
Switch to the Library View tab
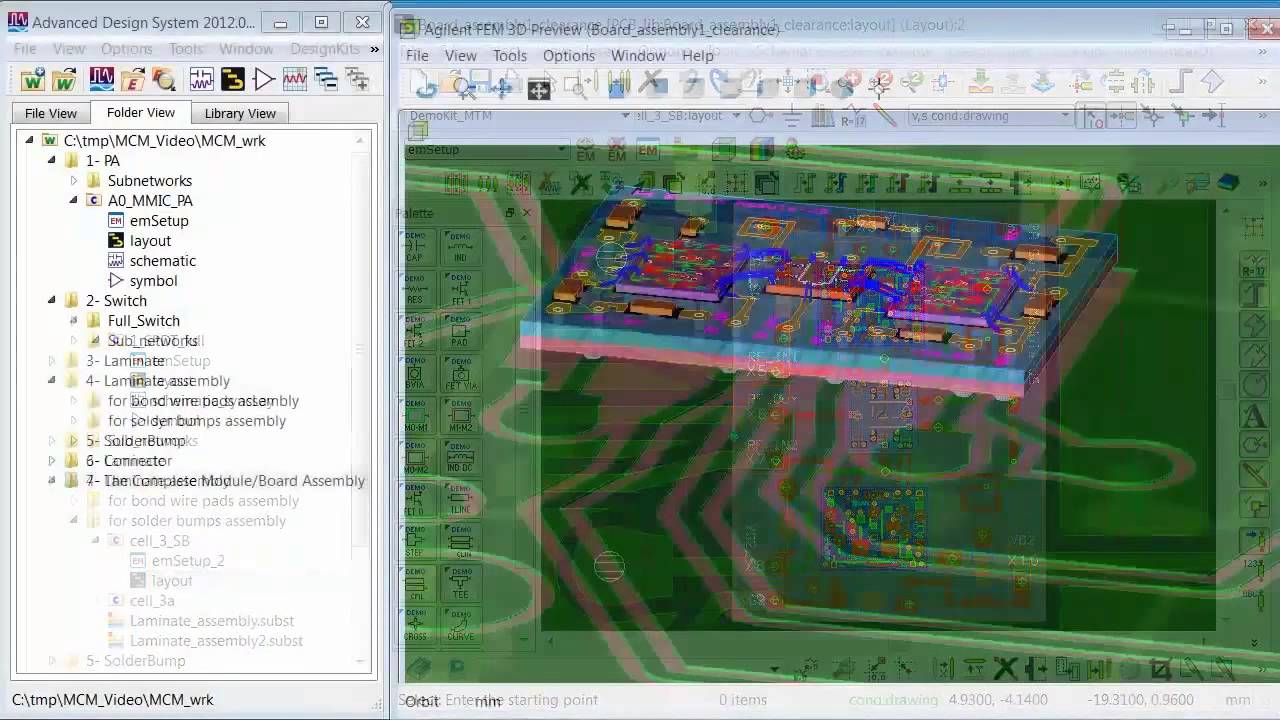[240, 114]
